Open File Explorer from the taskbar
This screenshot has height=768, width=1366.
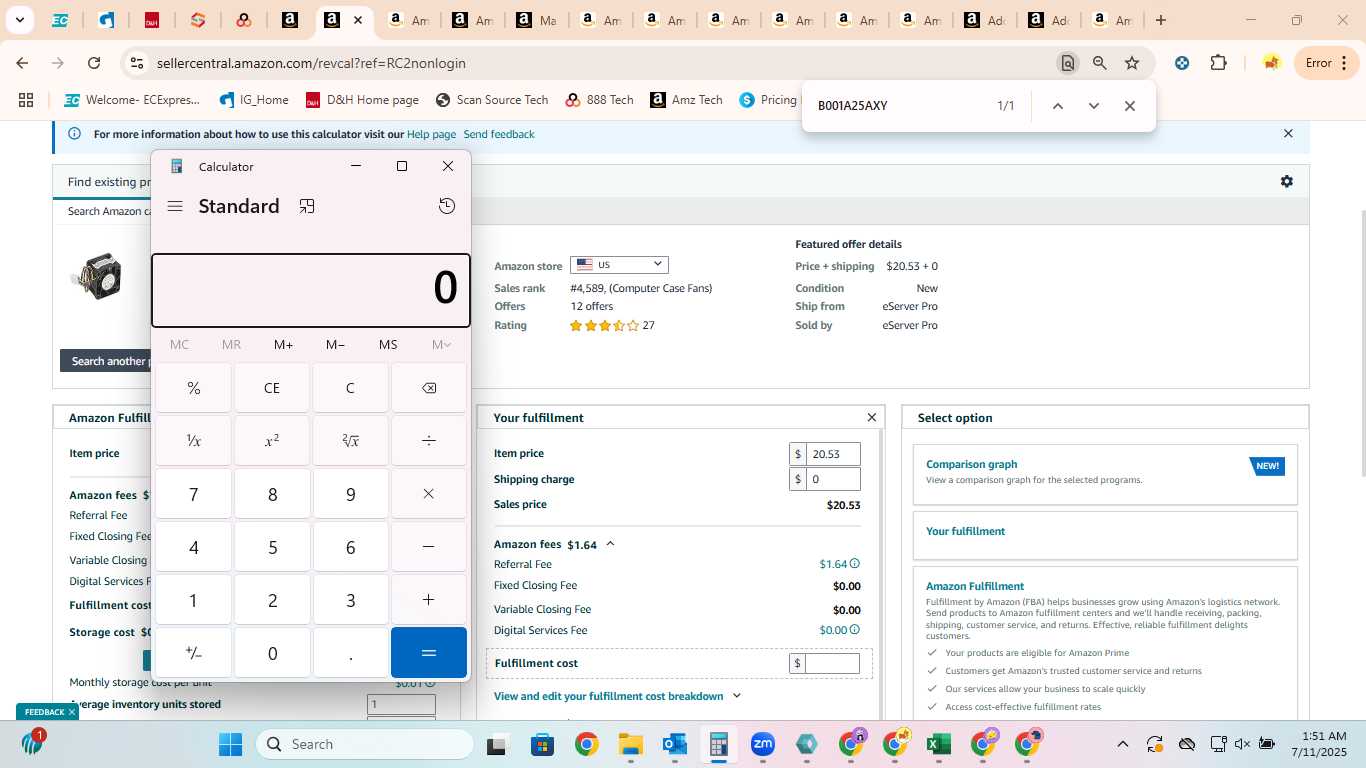tap(630, 744)
